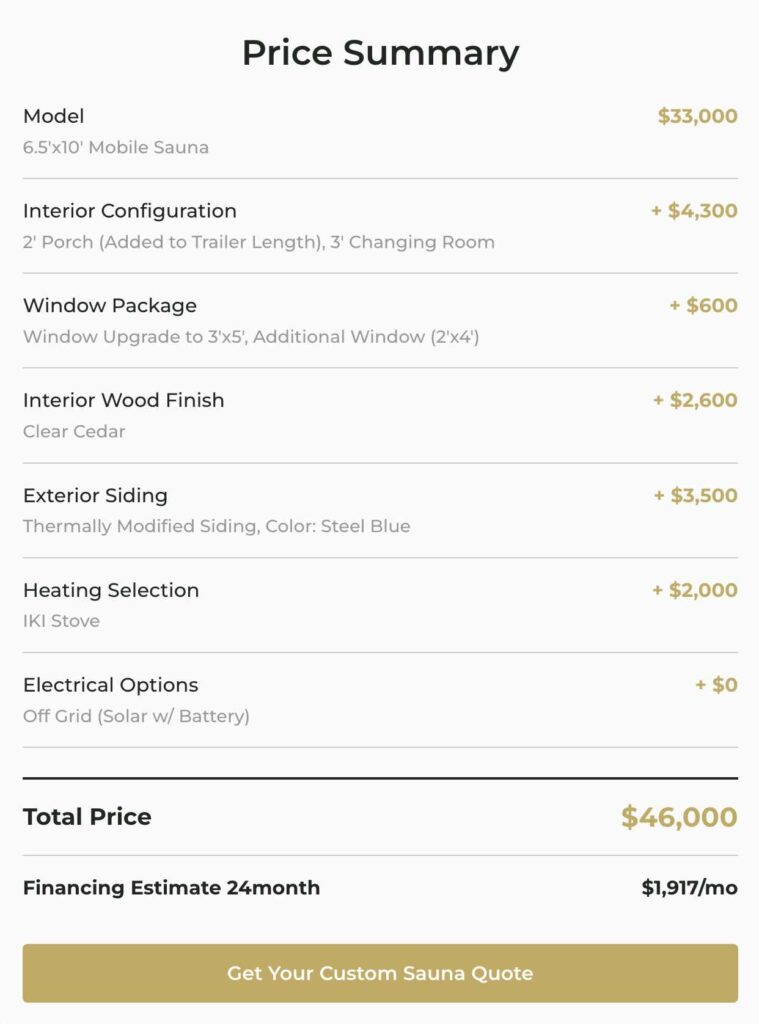This screenshot has width=759, height=1024.
Task: Click the Heating Selection label
Action: 111,590
